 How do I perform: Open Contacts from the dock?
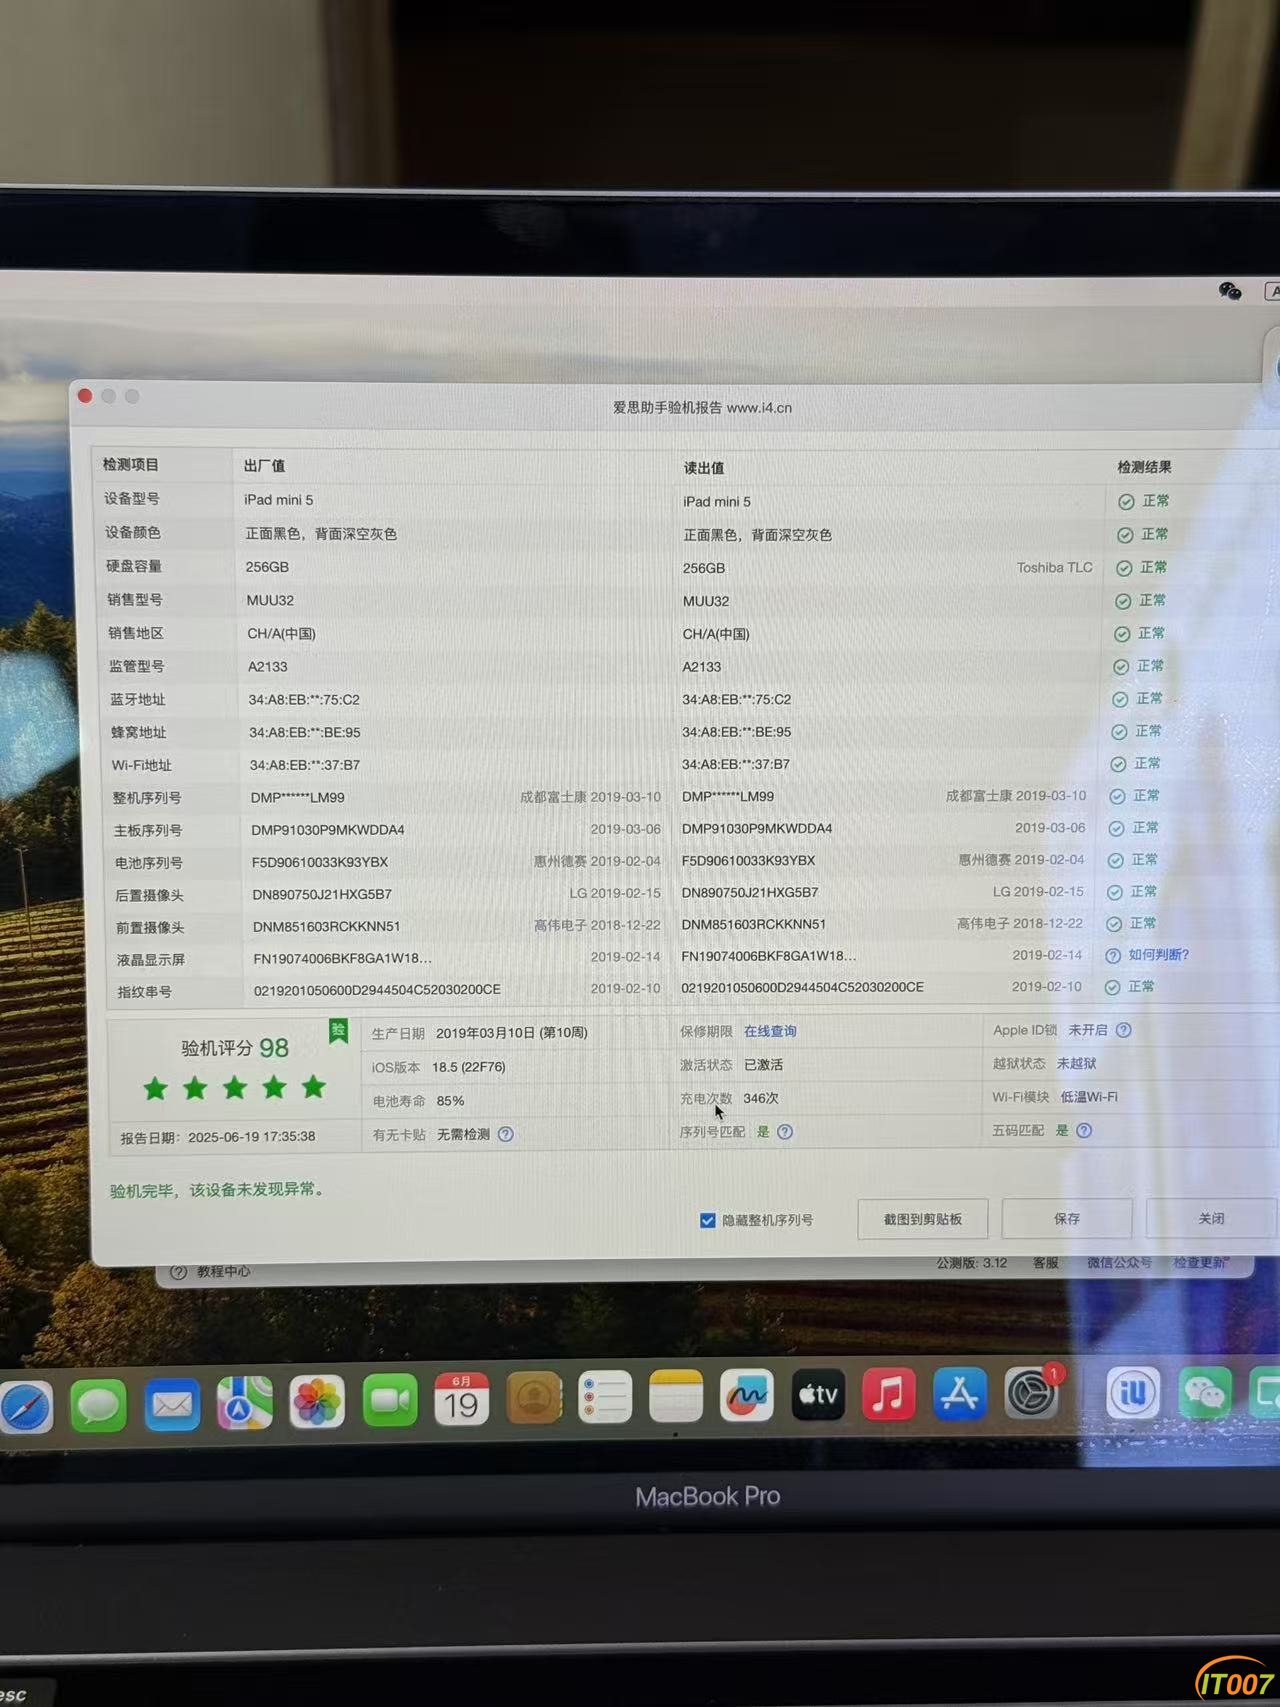pyautogui.click(x=534, y=1397)
